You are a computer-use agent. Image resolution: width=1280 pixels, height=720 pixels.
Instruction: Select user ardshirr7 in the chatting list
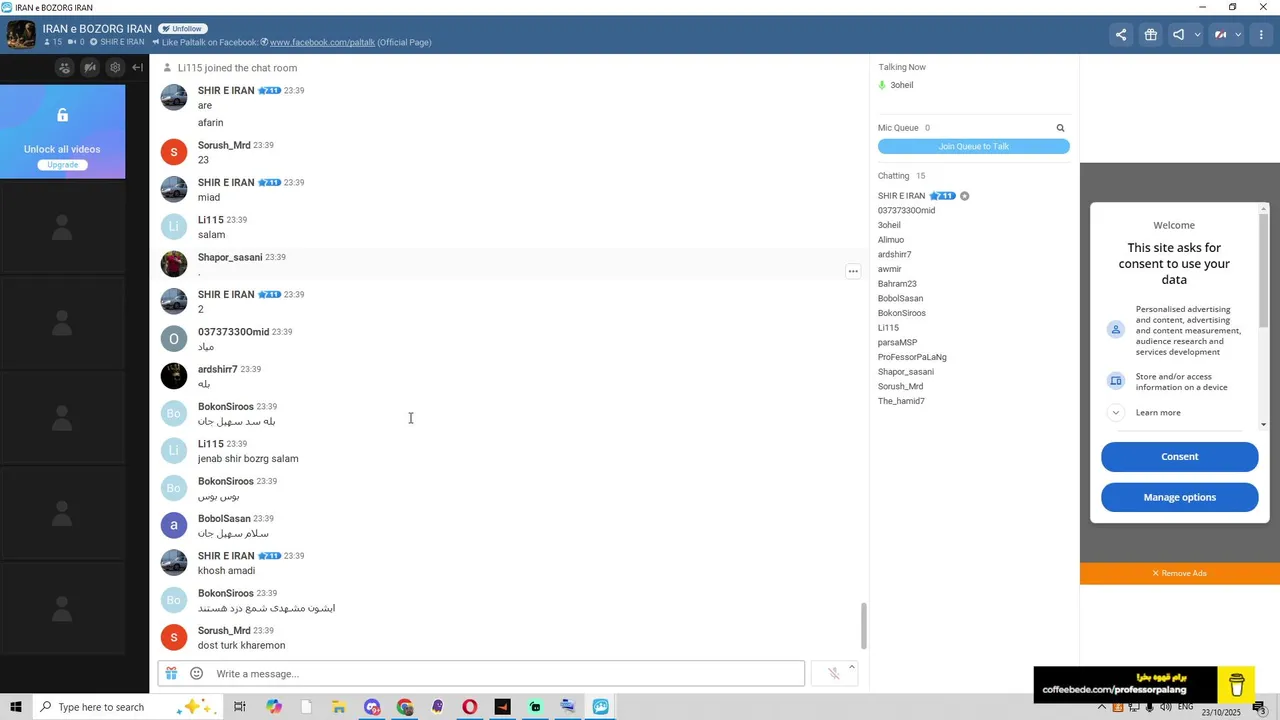[895, 255]
